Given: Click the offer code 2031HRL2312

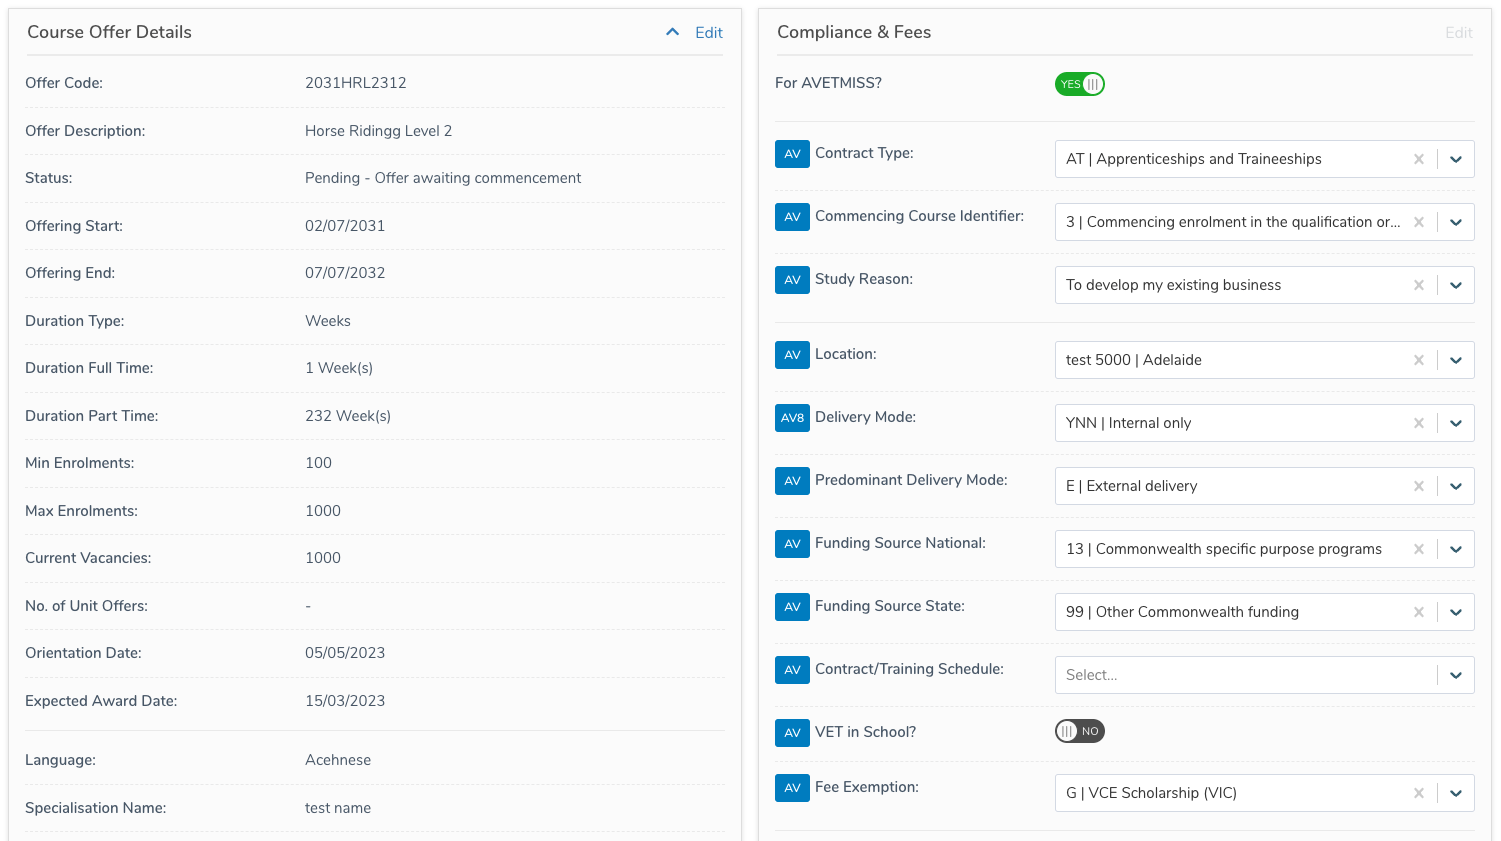Looking at the screenshot, I should point(356,83).
